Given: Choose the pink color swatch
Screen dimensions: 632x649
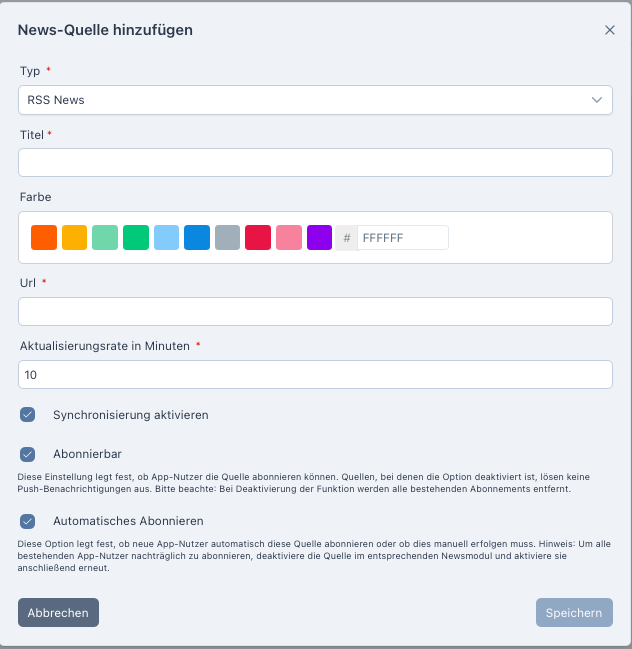Looking at the screenshot, I should (x=289, y=237).
